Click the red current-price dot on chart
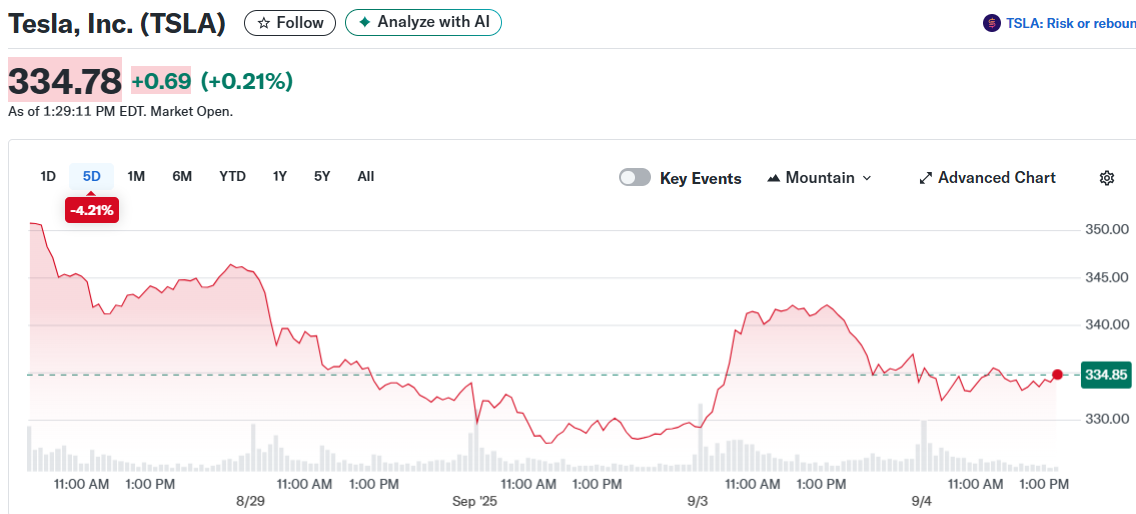The height and width of the screenshot is (514, 1136). [x=1057, y=375]
